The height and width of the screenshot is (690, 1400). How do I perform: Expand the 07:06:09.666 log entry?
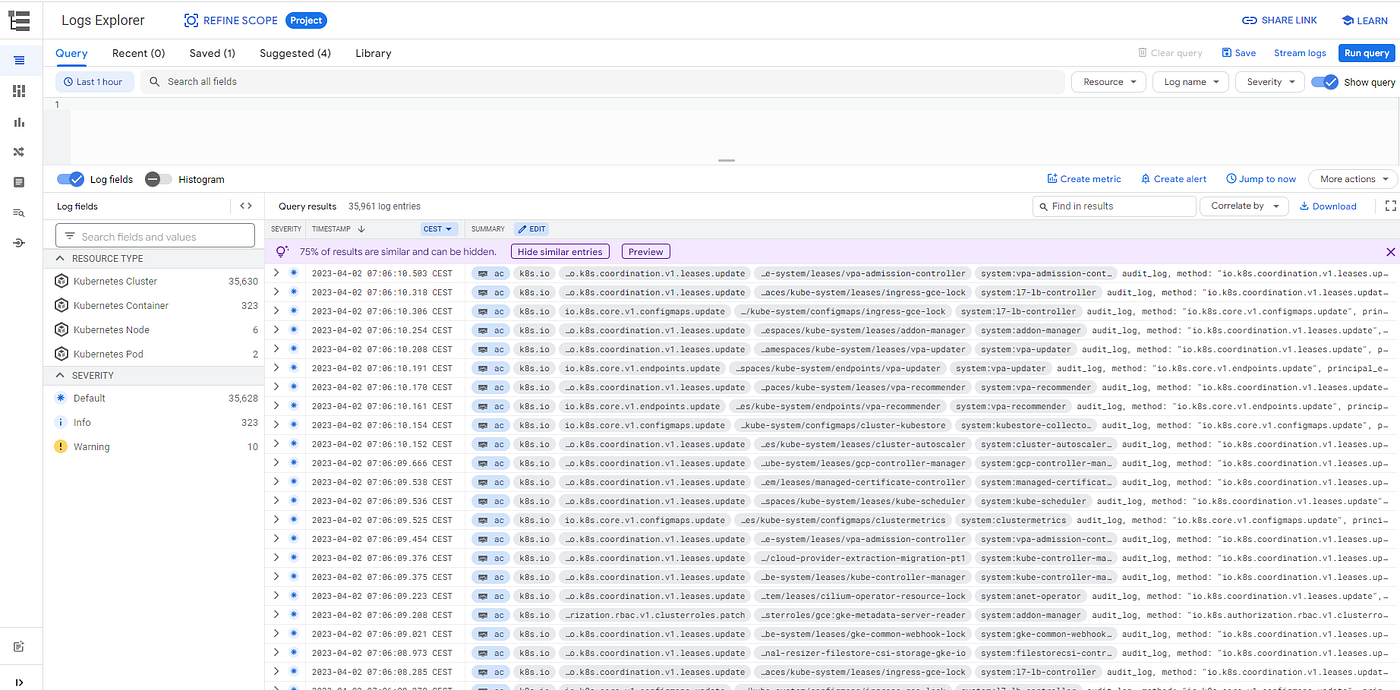(277, 463)
